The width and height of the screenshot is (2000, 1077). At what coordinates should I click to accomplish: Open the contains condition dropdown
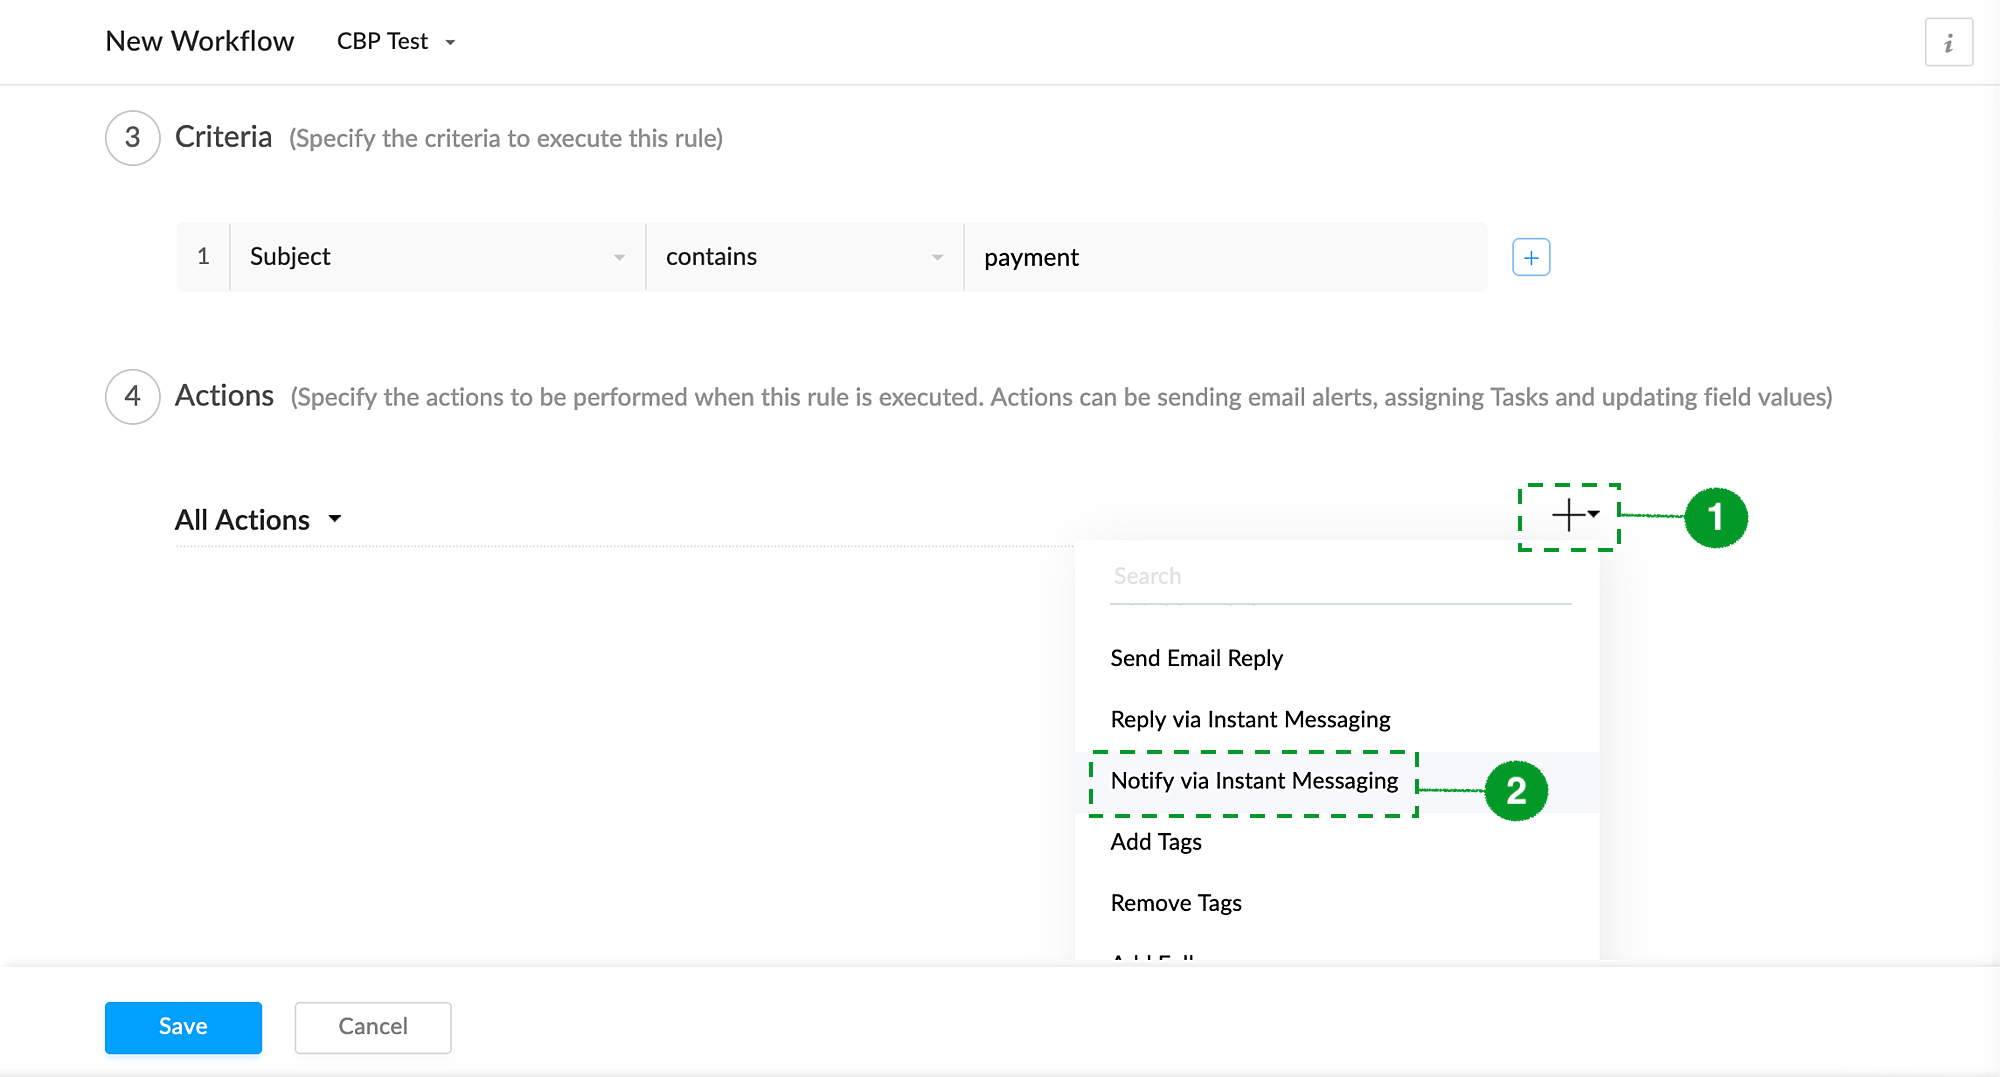(x=804, y=257)
